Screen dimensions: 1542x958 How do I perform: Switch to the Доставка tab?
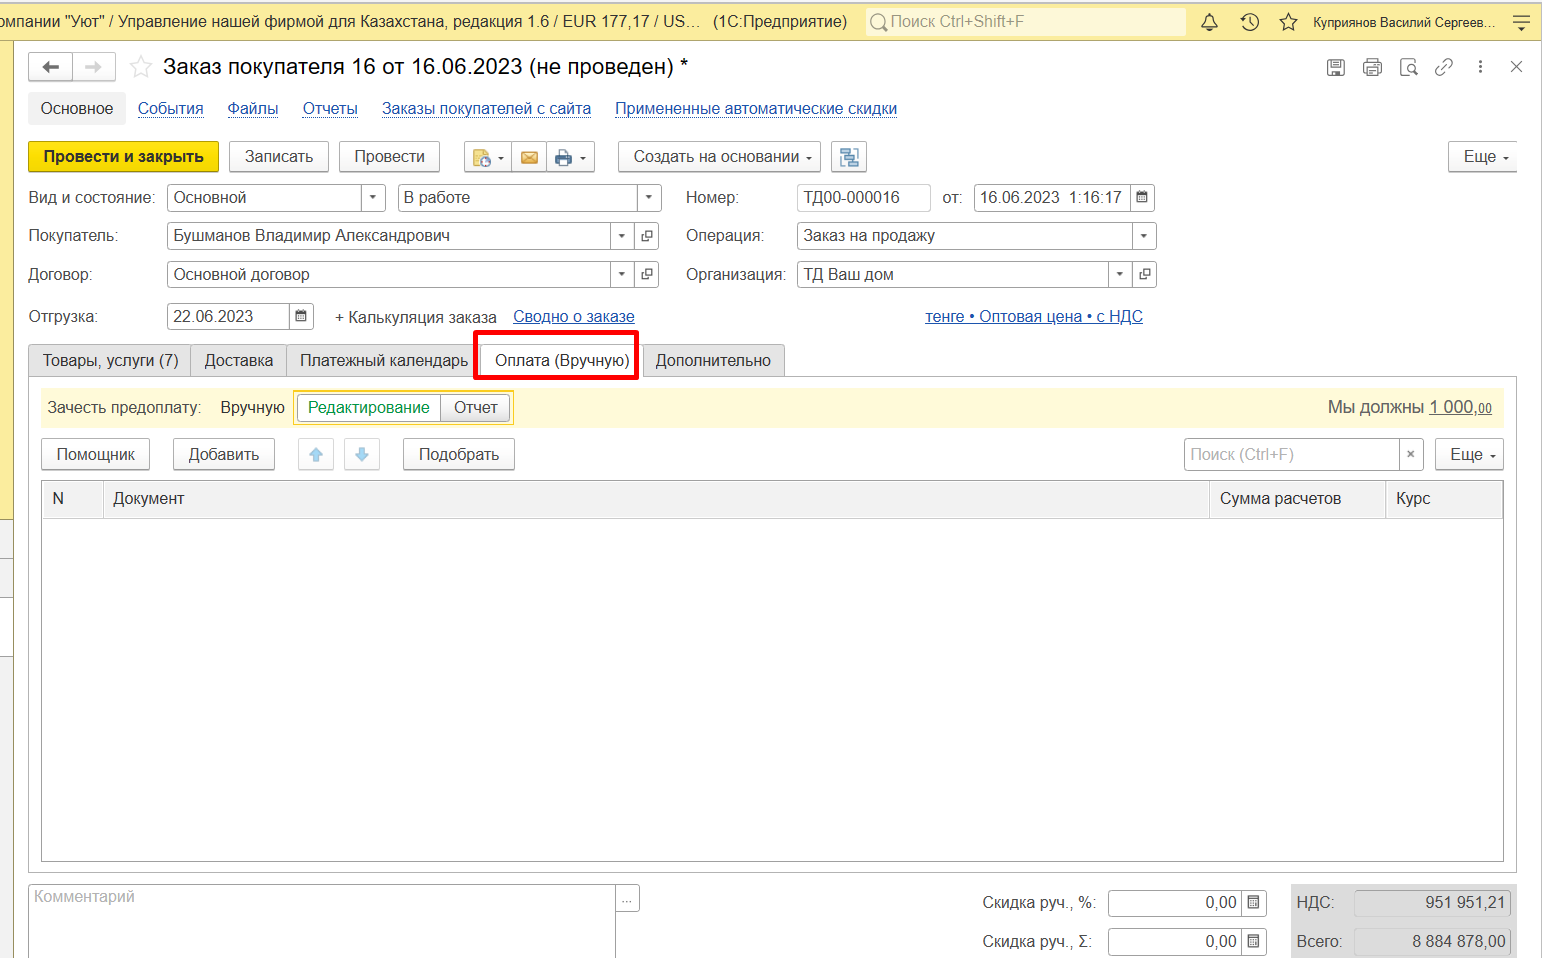[238, 361]
